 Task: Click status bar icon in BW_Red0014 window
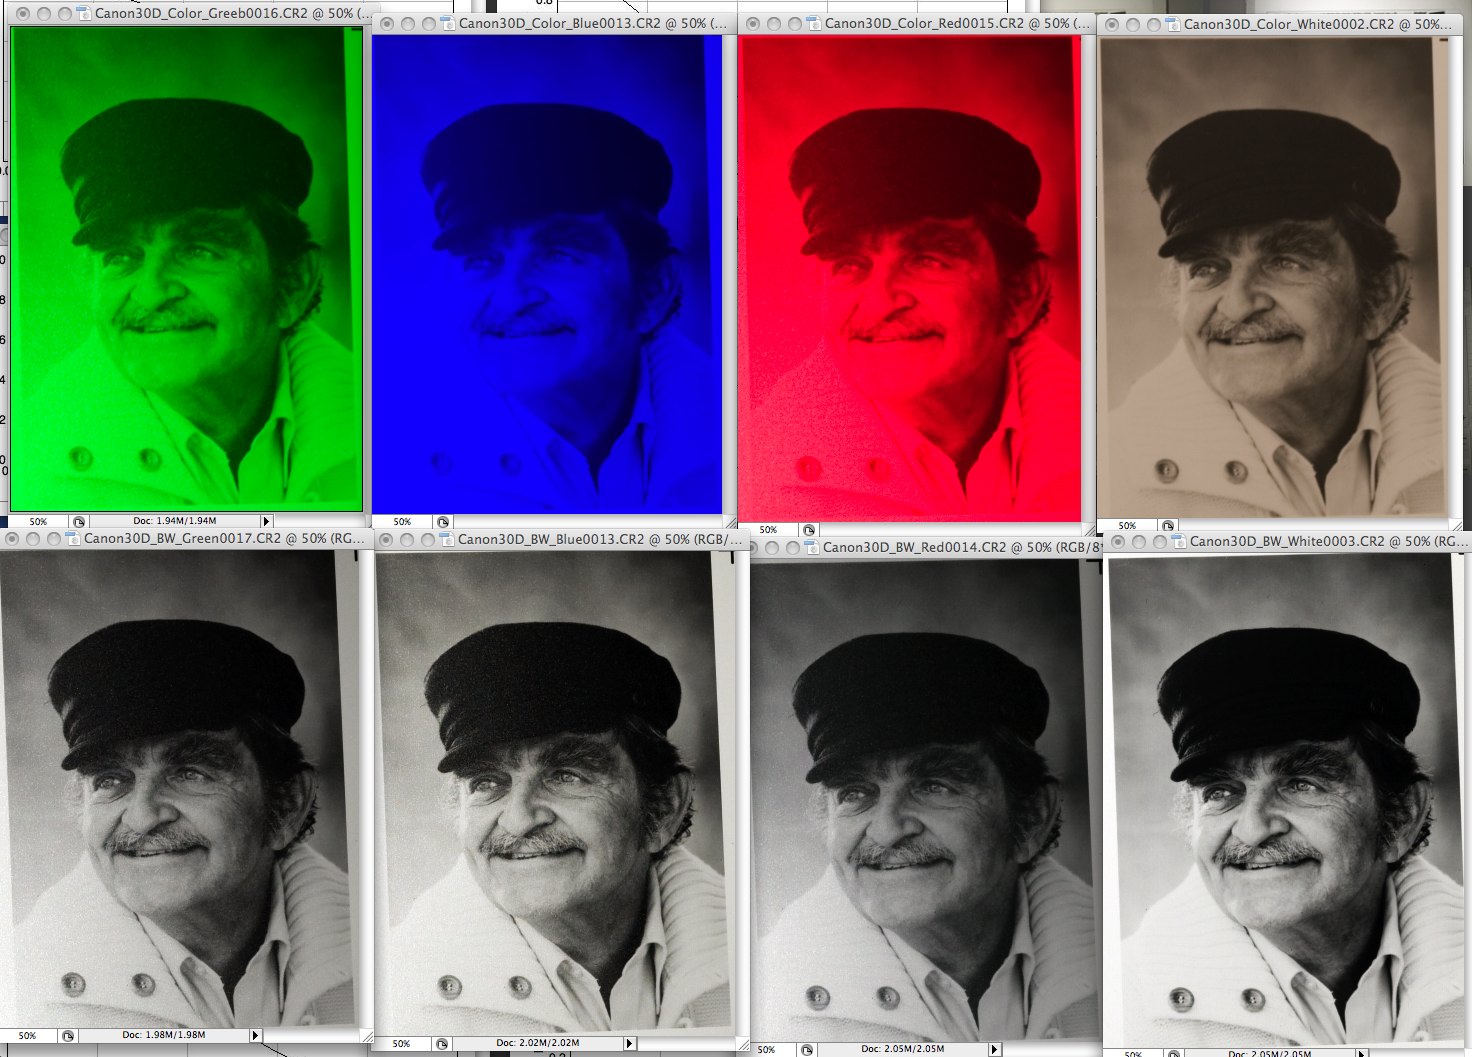[x=807, y=1050]
